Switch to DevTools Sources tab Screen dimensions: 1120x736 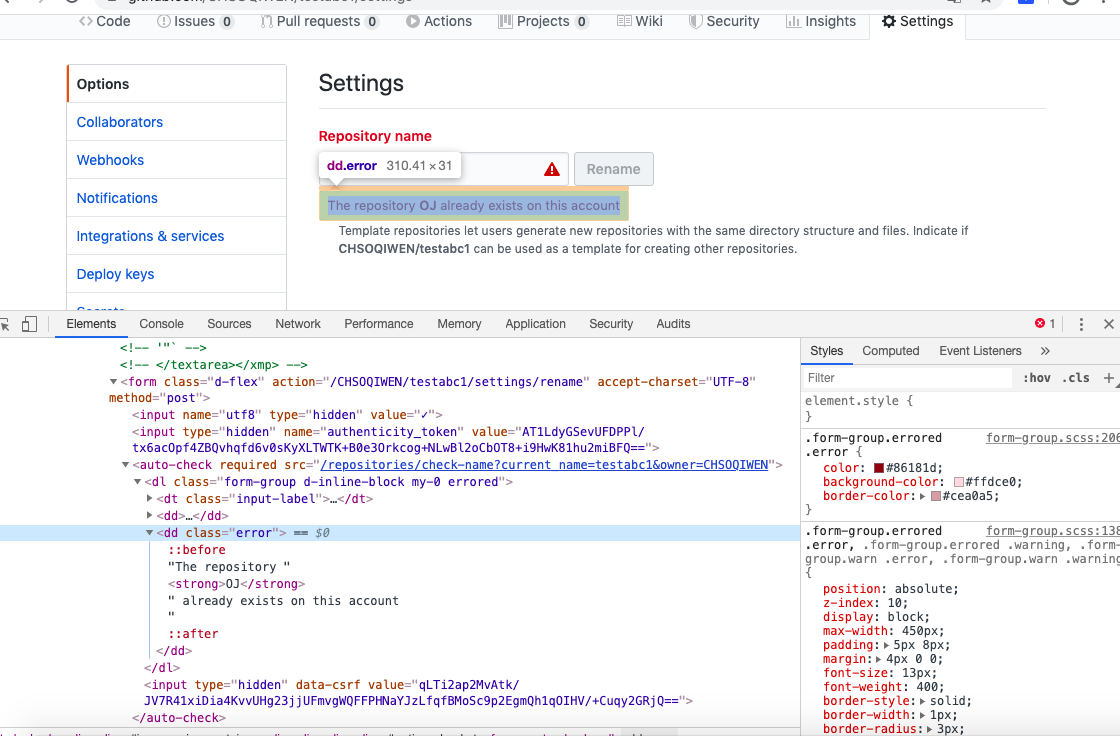pos(229,324)
